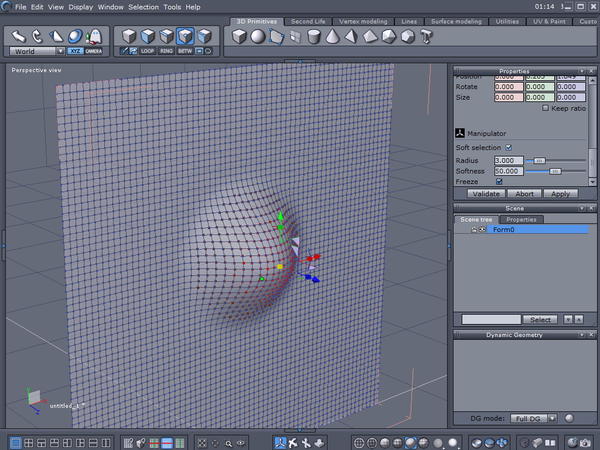Click down arrow next to Select button
600x450 pixels.
pyautogui.click(x=568, y=319)
